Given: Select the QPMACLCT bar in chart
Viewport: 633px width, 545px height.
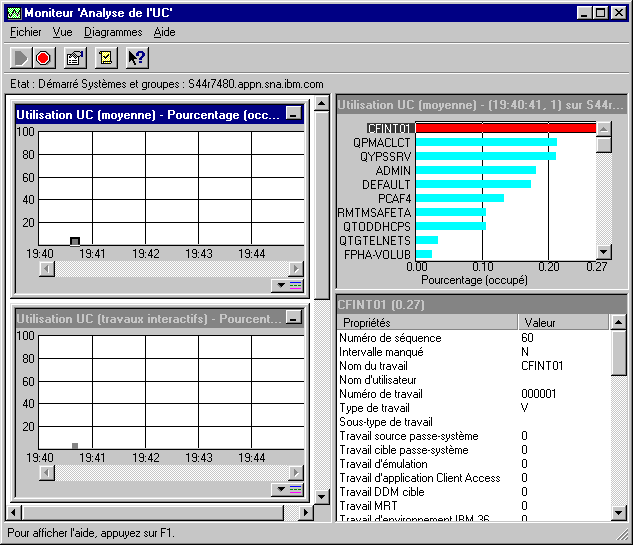Looking at the screenshot, I should pyautogui.click(x=486, y=142).
